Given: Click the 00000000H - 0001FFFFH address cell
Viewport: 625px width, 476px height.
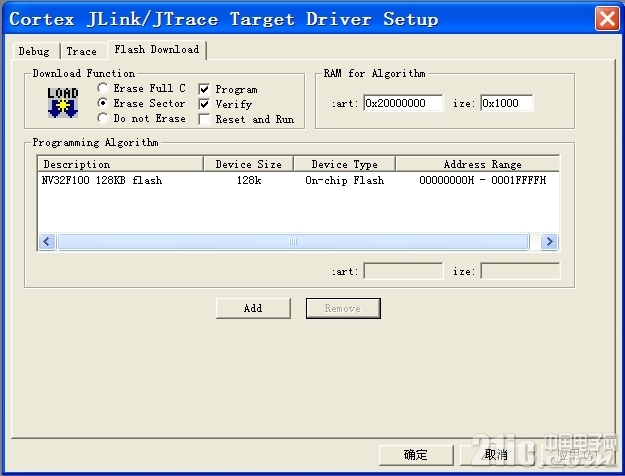Looking at the screenshot, I should point(483,181).
